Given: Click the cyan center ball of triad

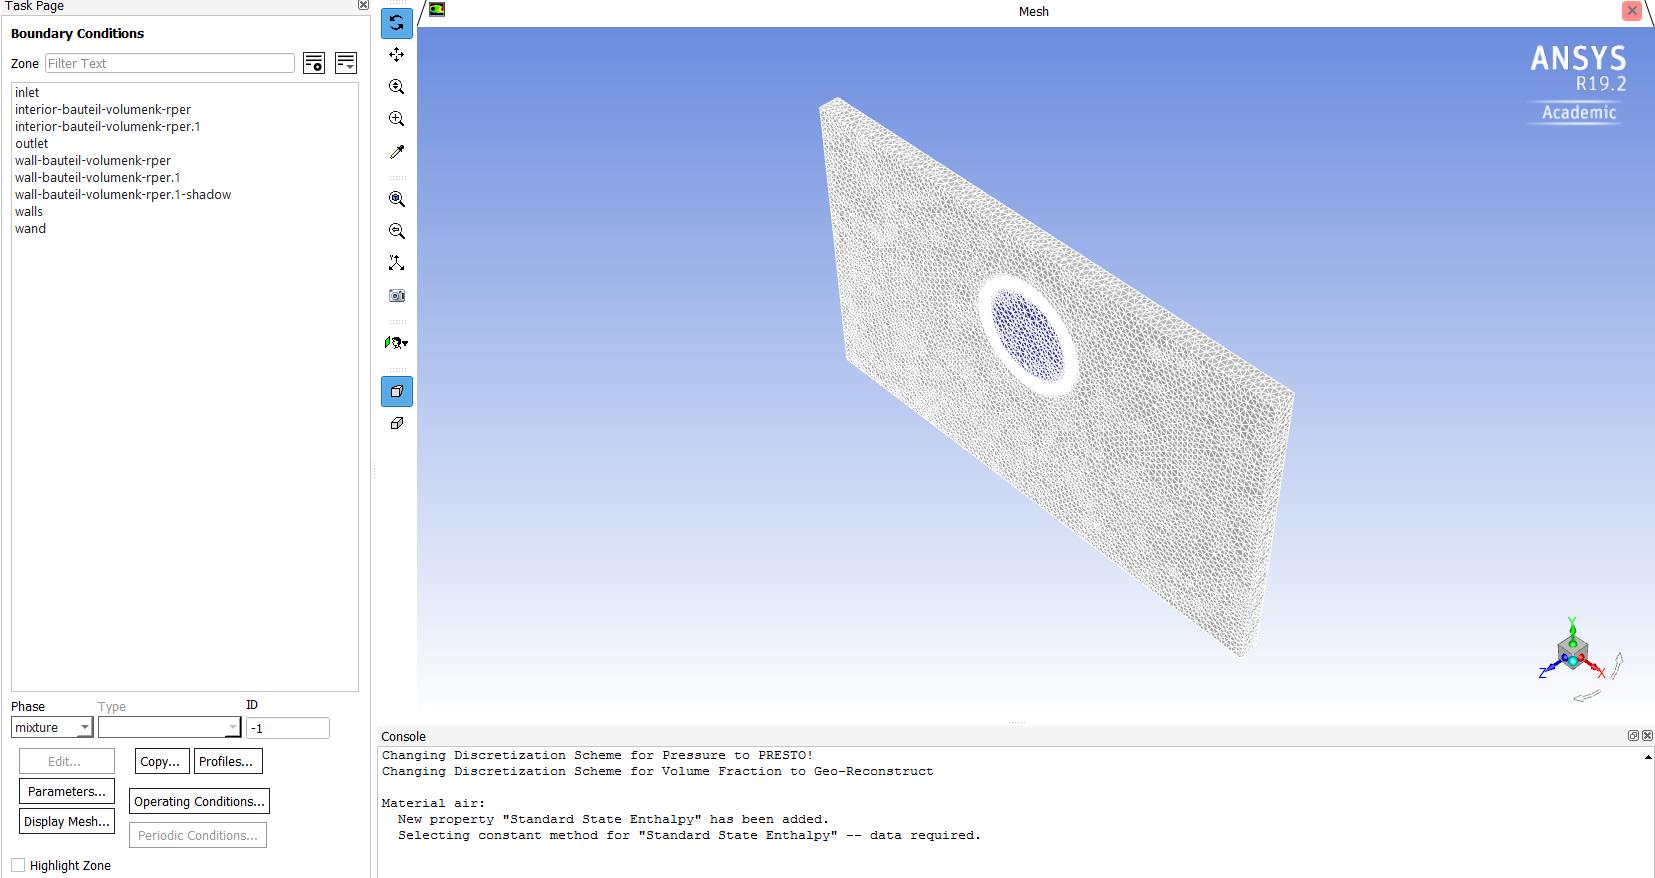Looking at the screenshot, I should 1573,660.
